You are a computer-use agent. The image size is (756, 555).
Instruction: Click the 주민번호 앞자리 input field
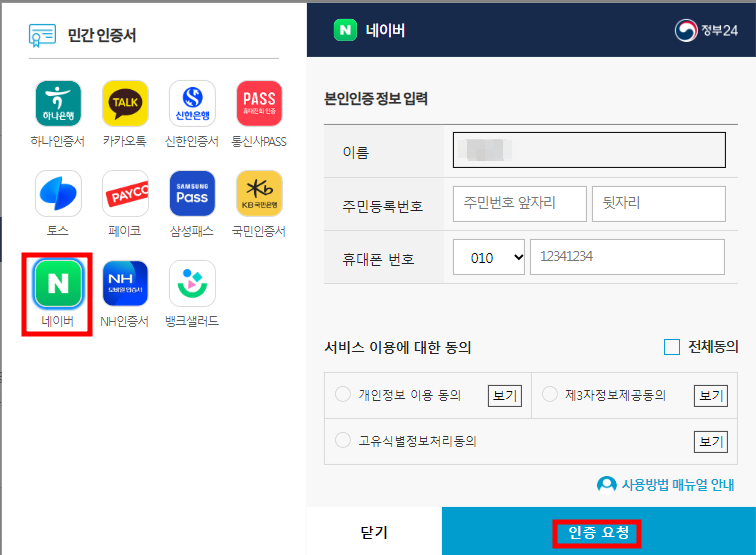519,203
